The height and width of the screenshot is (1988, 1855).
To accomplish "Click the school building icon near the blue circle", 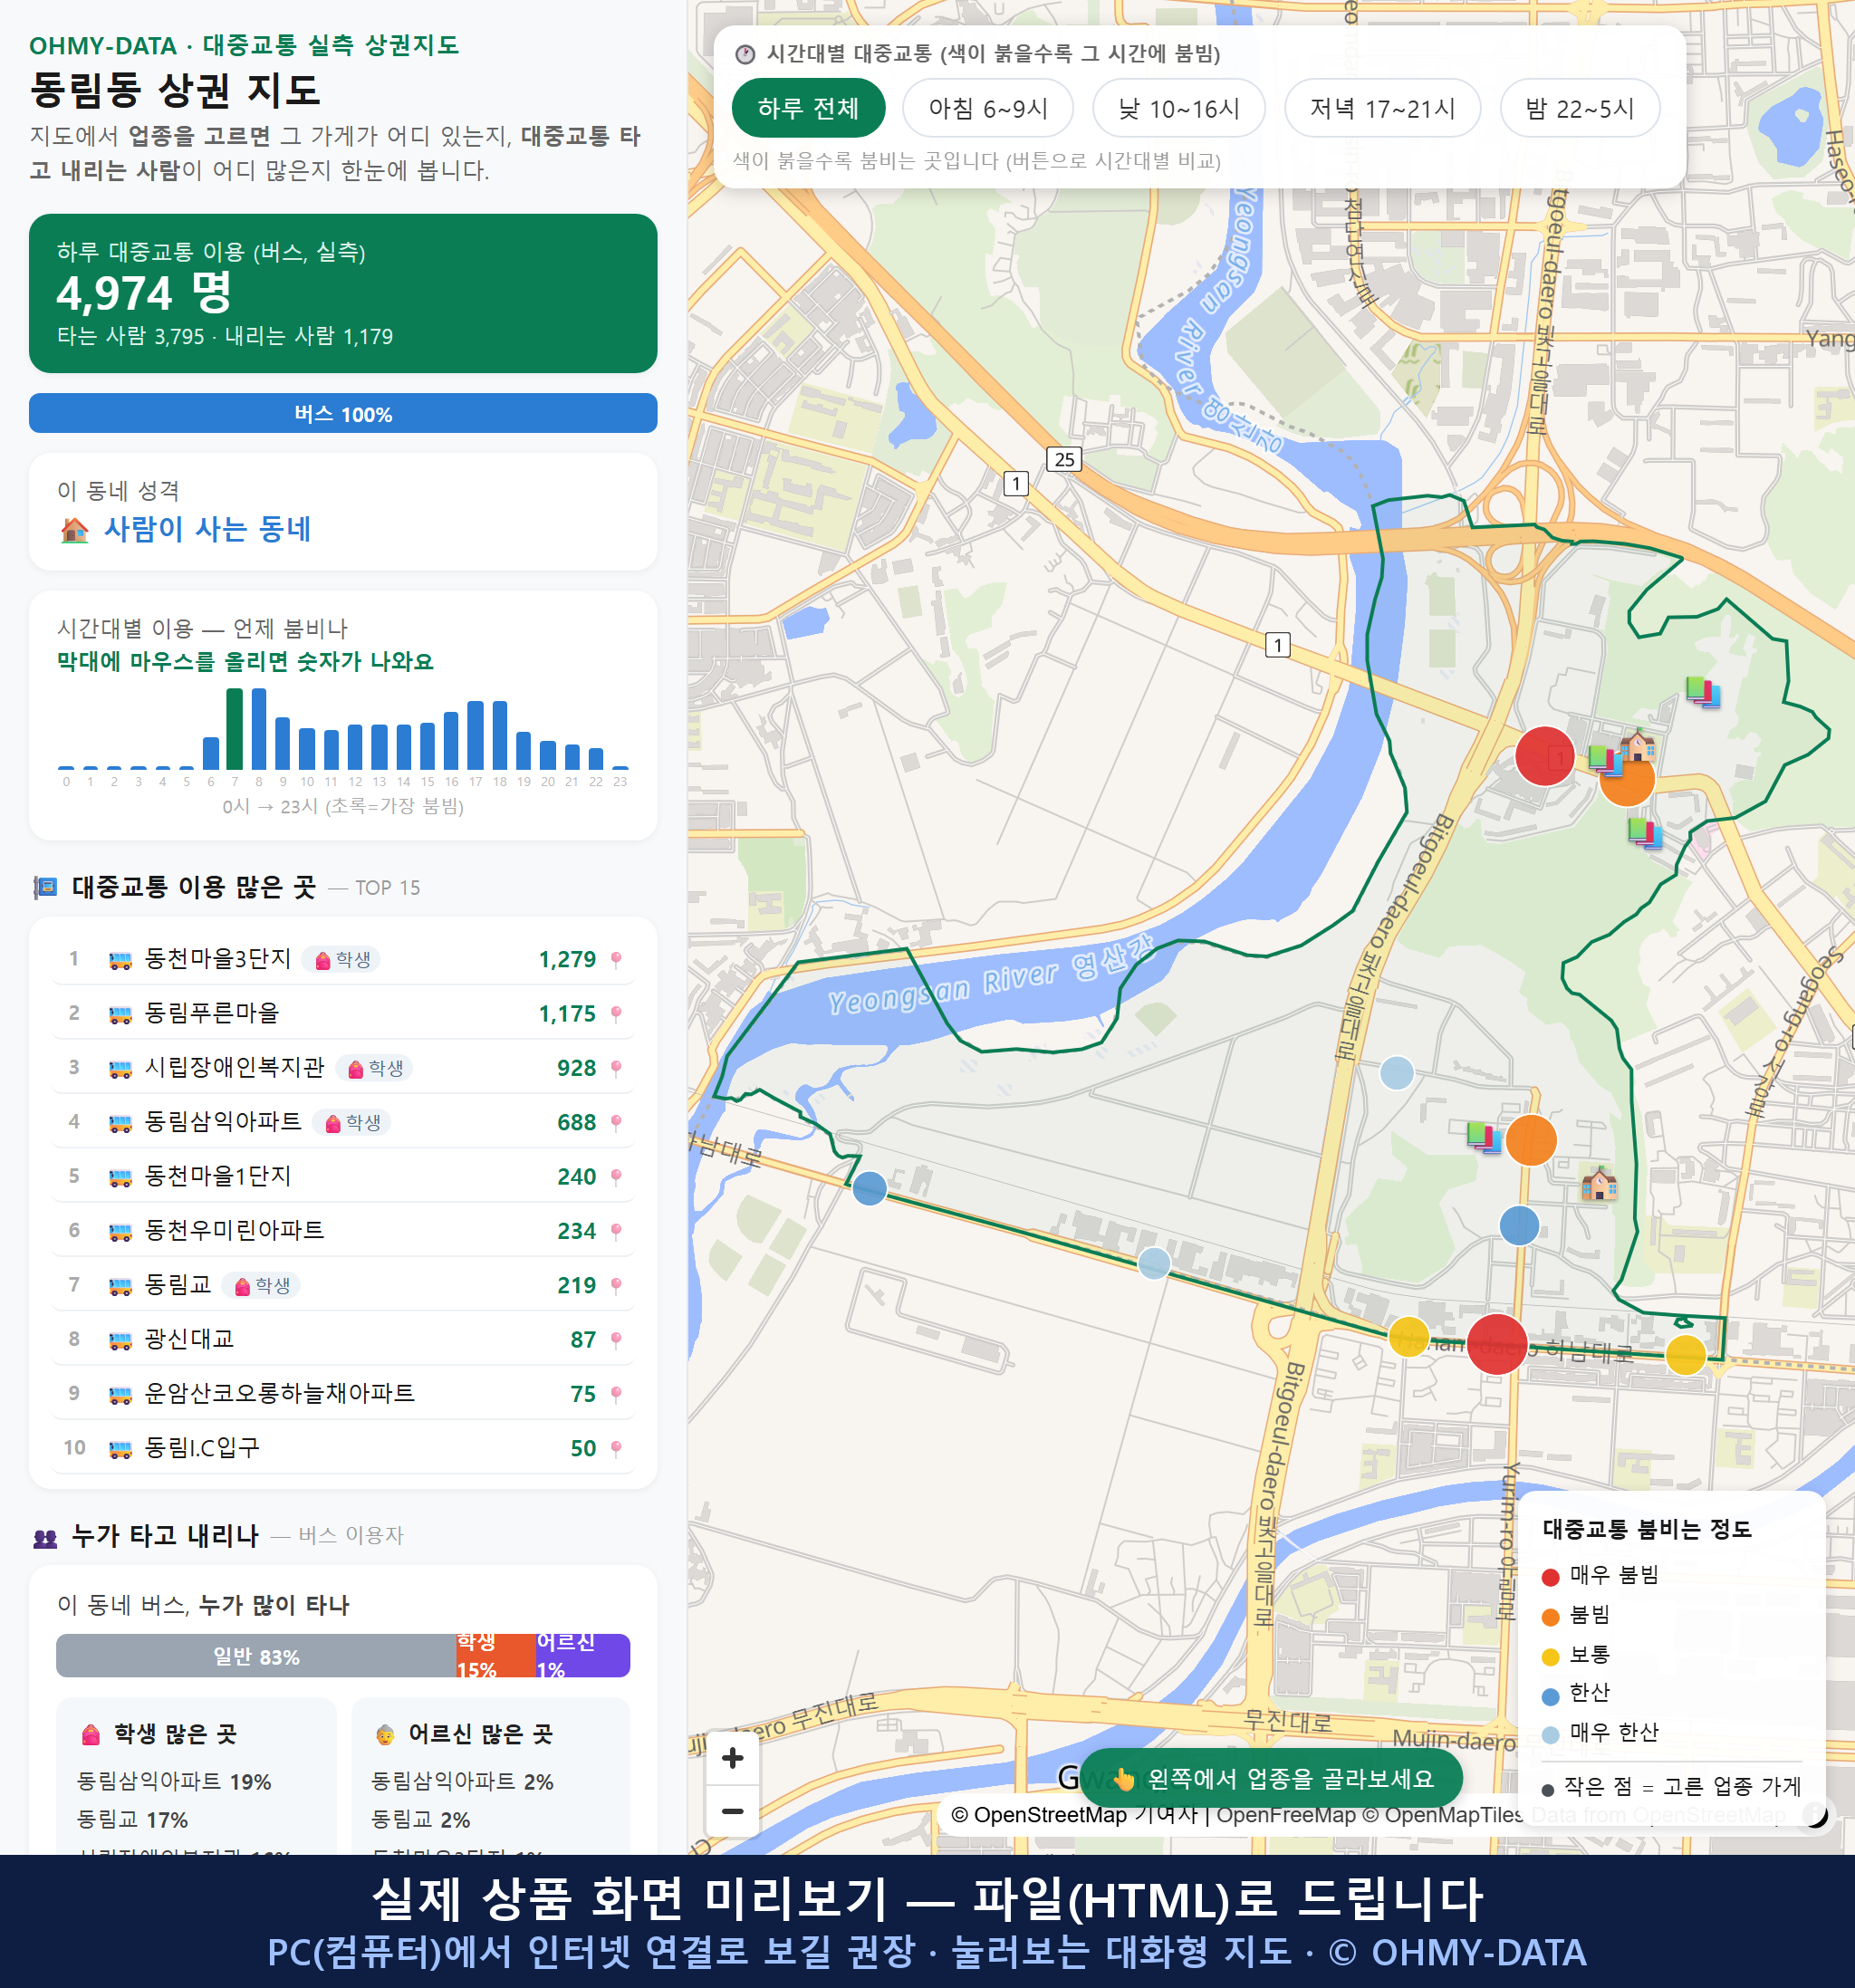I will coord(1599,1184).
